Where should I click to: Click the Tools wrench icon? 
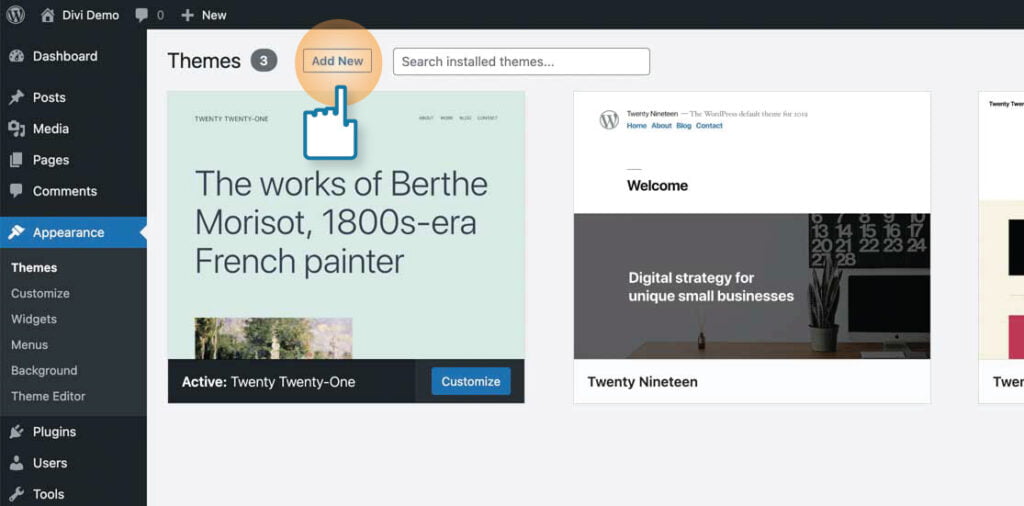16,494
